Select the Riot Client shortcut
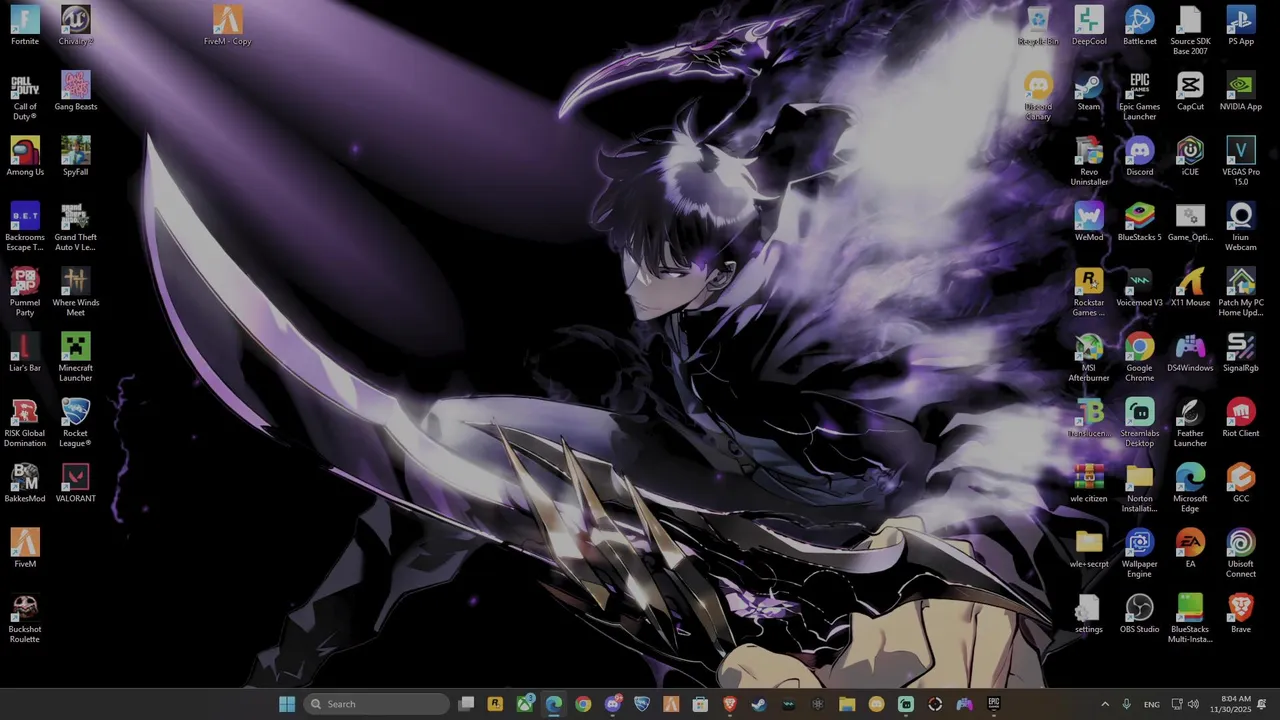The width and height of the screenshot is (1280, 720). (x=1241, y=418)
